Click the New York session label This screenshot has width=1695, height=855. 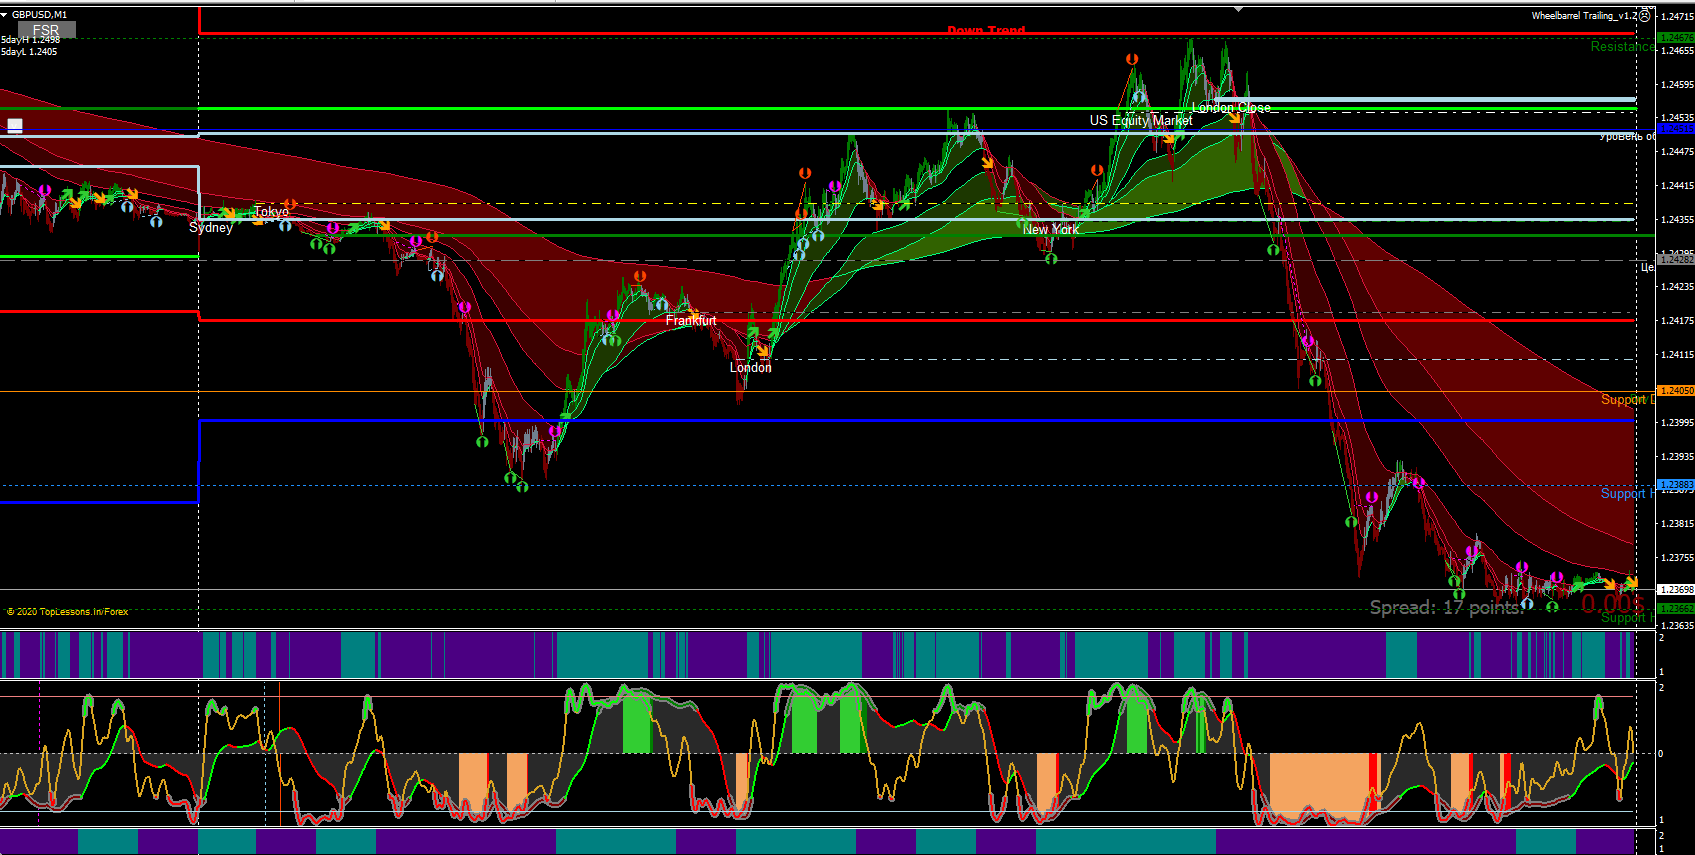pos(1051,229)
